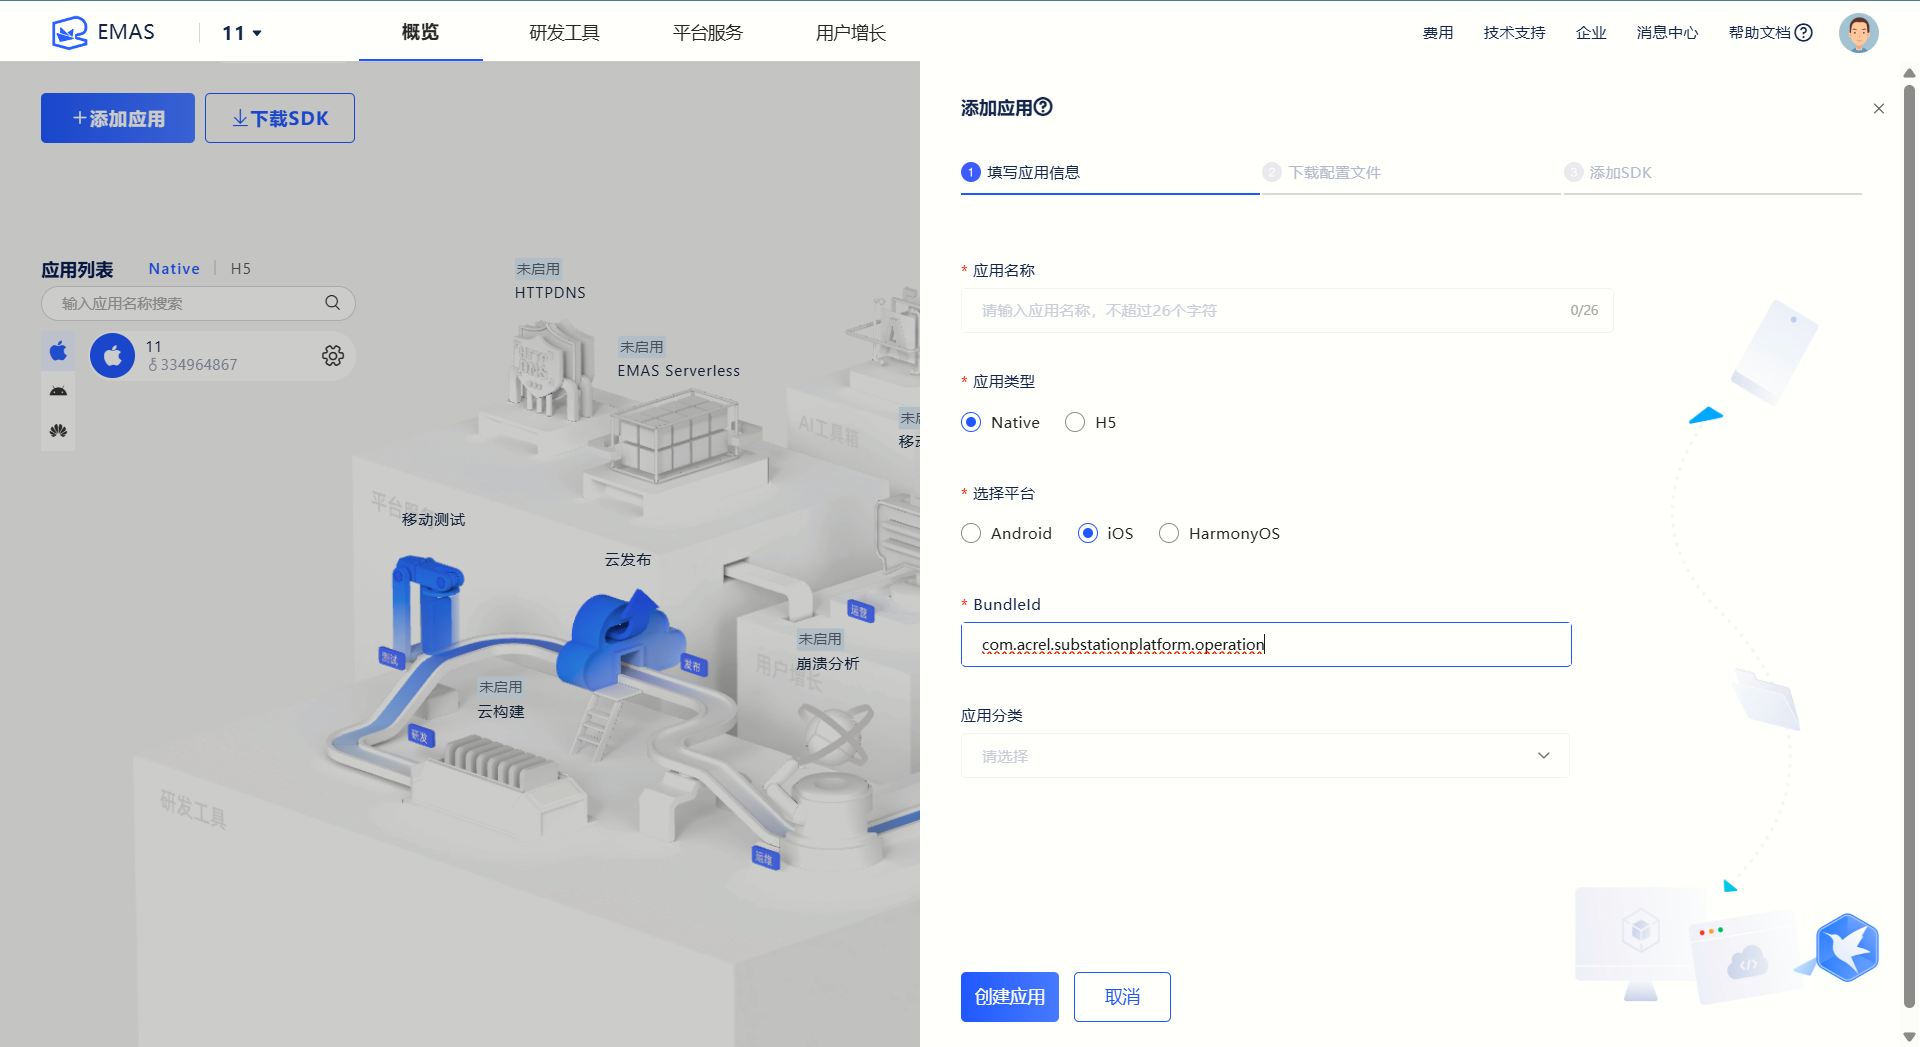1920x1047 pixels.
Task: Close the 添加应用 panel
Action: tap(1879, 109)
